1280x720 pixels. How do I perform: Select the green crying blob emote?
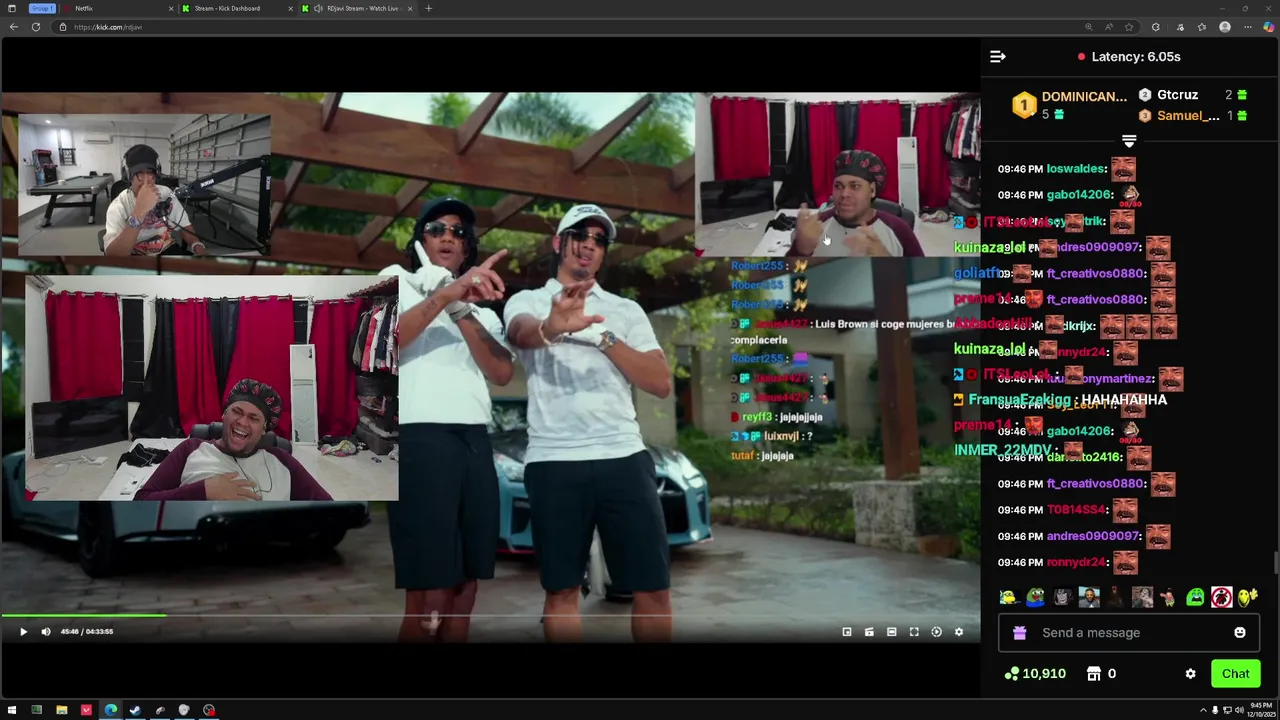coord(1195,598)
